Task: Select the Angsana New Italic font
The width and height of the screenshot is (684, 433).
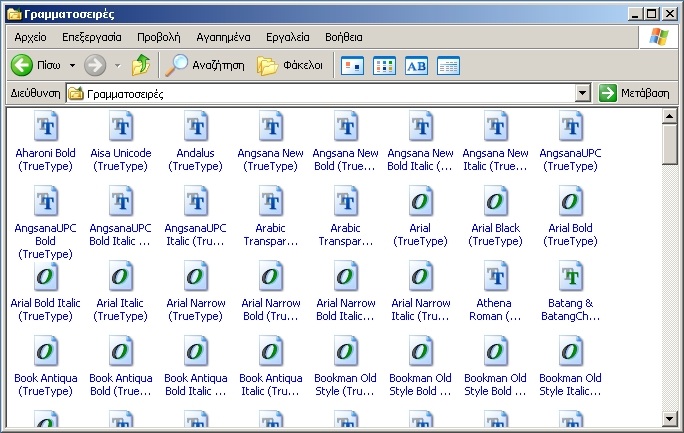Action: point(495,142)
